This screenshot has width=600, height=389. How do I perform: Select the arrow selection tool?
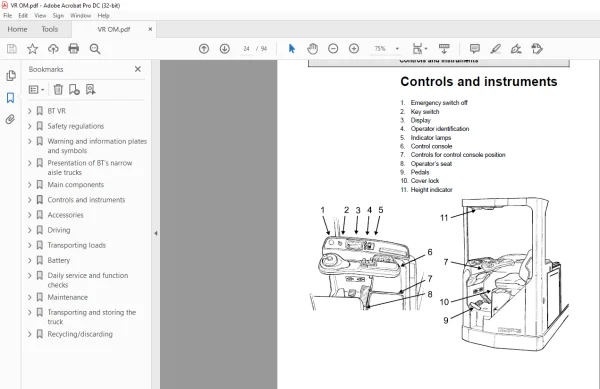tap(292, 49)
